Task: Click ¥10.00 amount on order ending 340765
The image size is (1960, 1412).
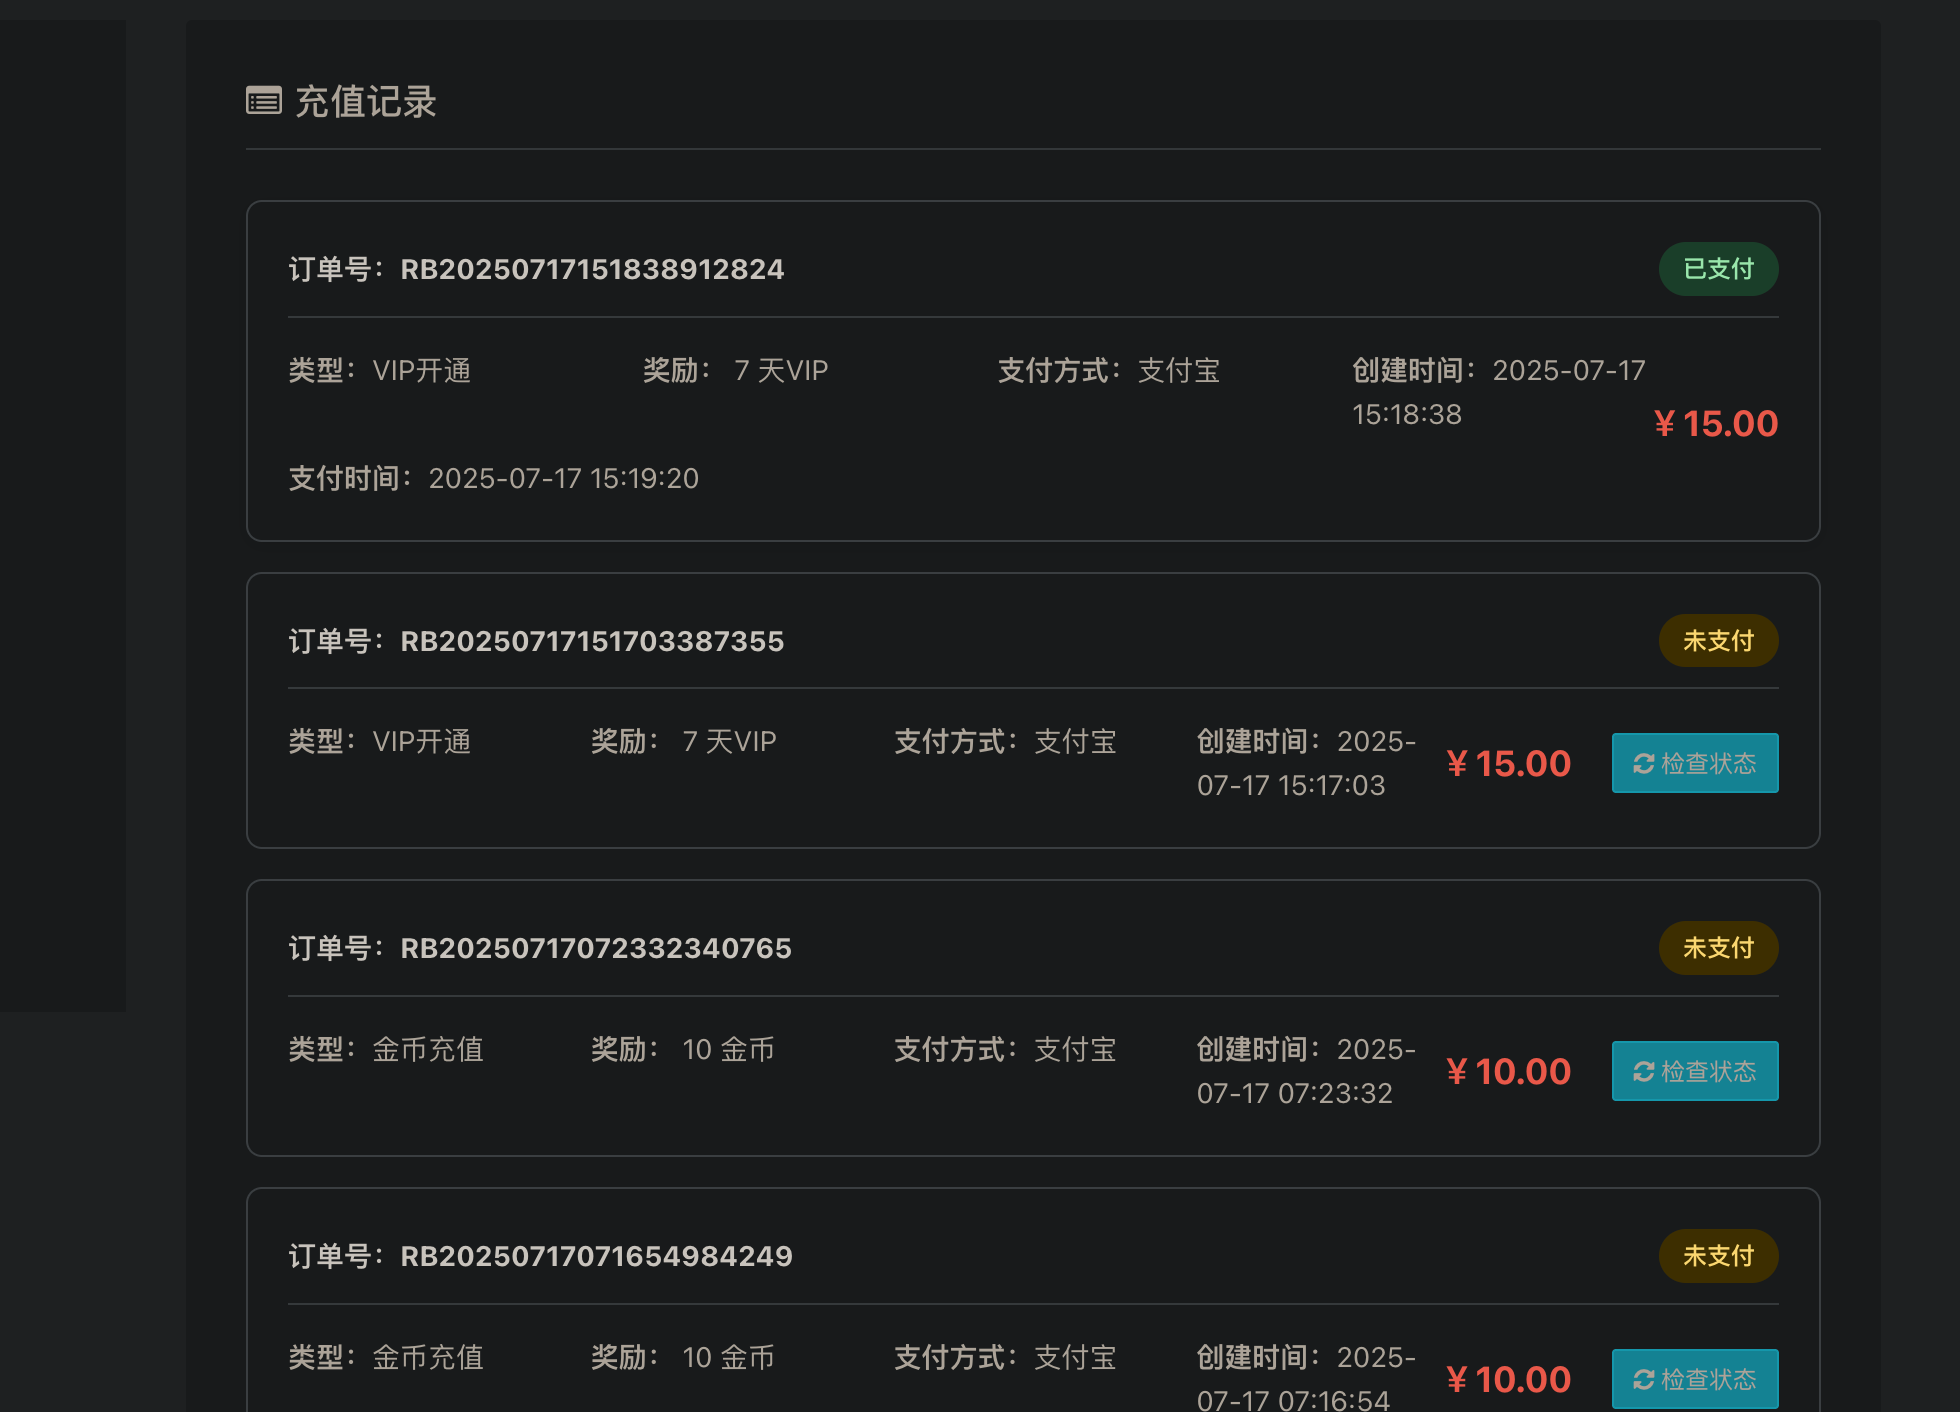Action: click(1508, 1072)
